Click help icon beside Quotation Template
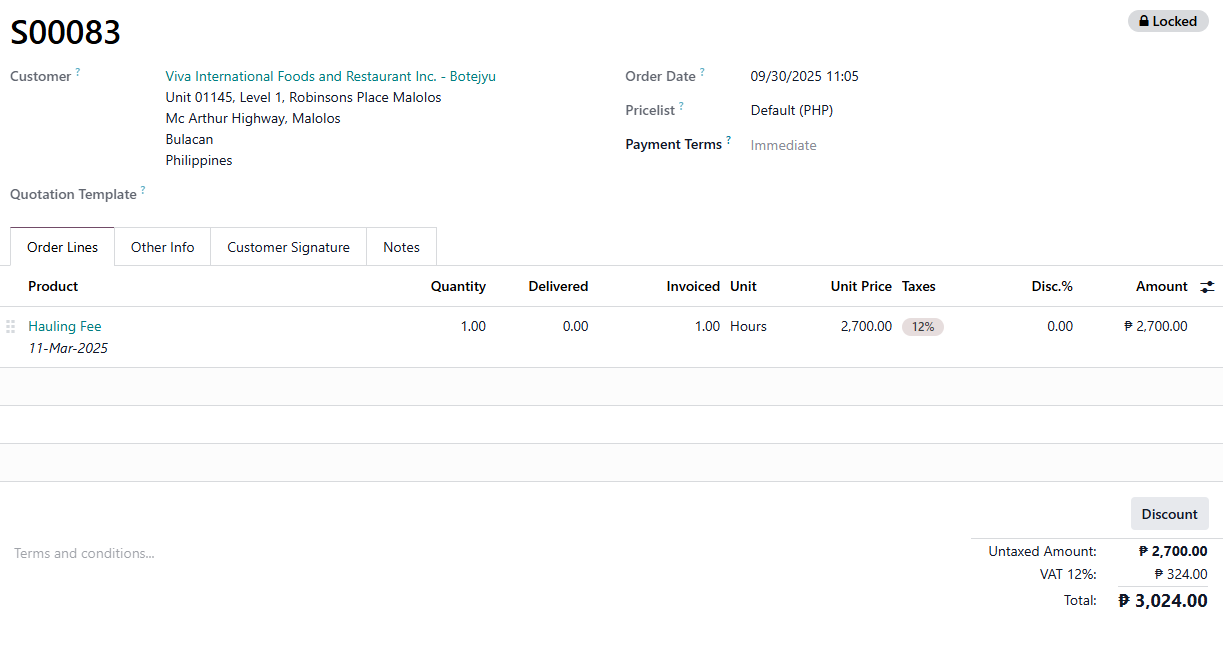This screenshot has width=1223, height=654. 143,190
